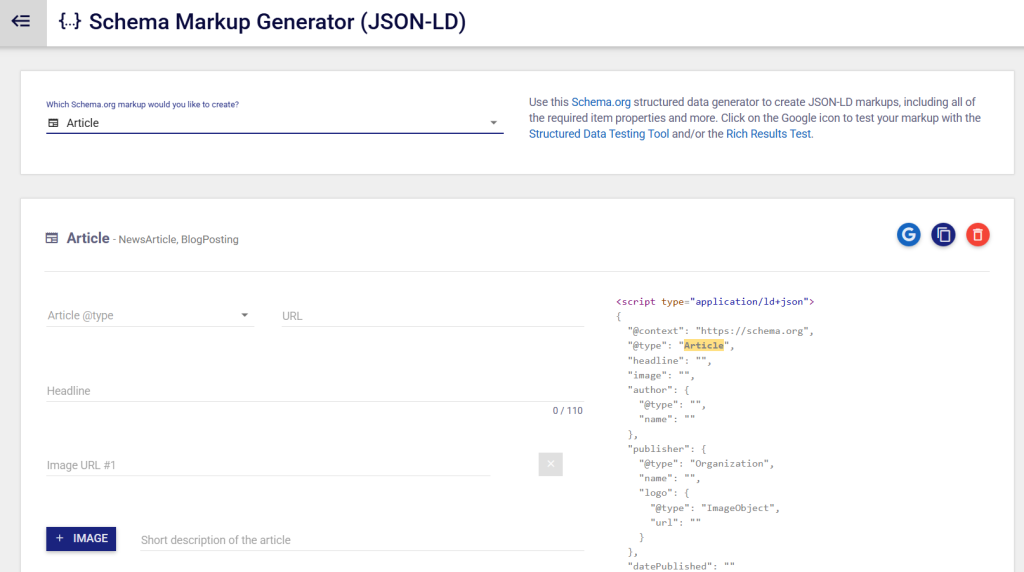Click the Image URL #1 field
Image resolution: width=1024 pixels, height=572 pixels.
click(268, 465)
